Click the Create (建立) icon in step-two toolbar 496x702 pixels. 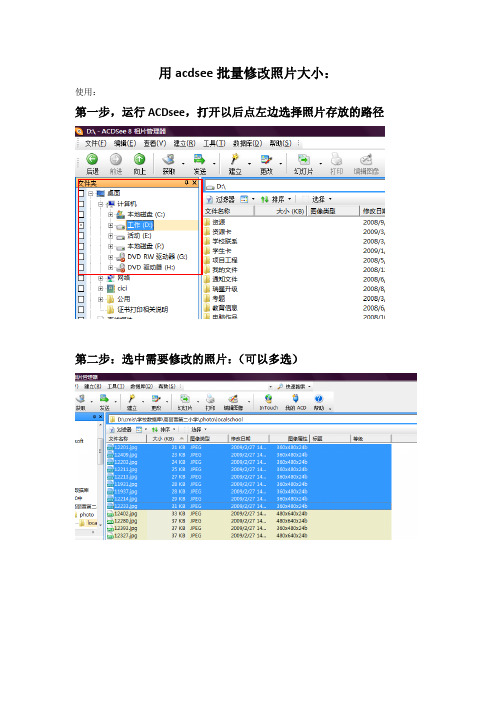click(x=132, y=398)
